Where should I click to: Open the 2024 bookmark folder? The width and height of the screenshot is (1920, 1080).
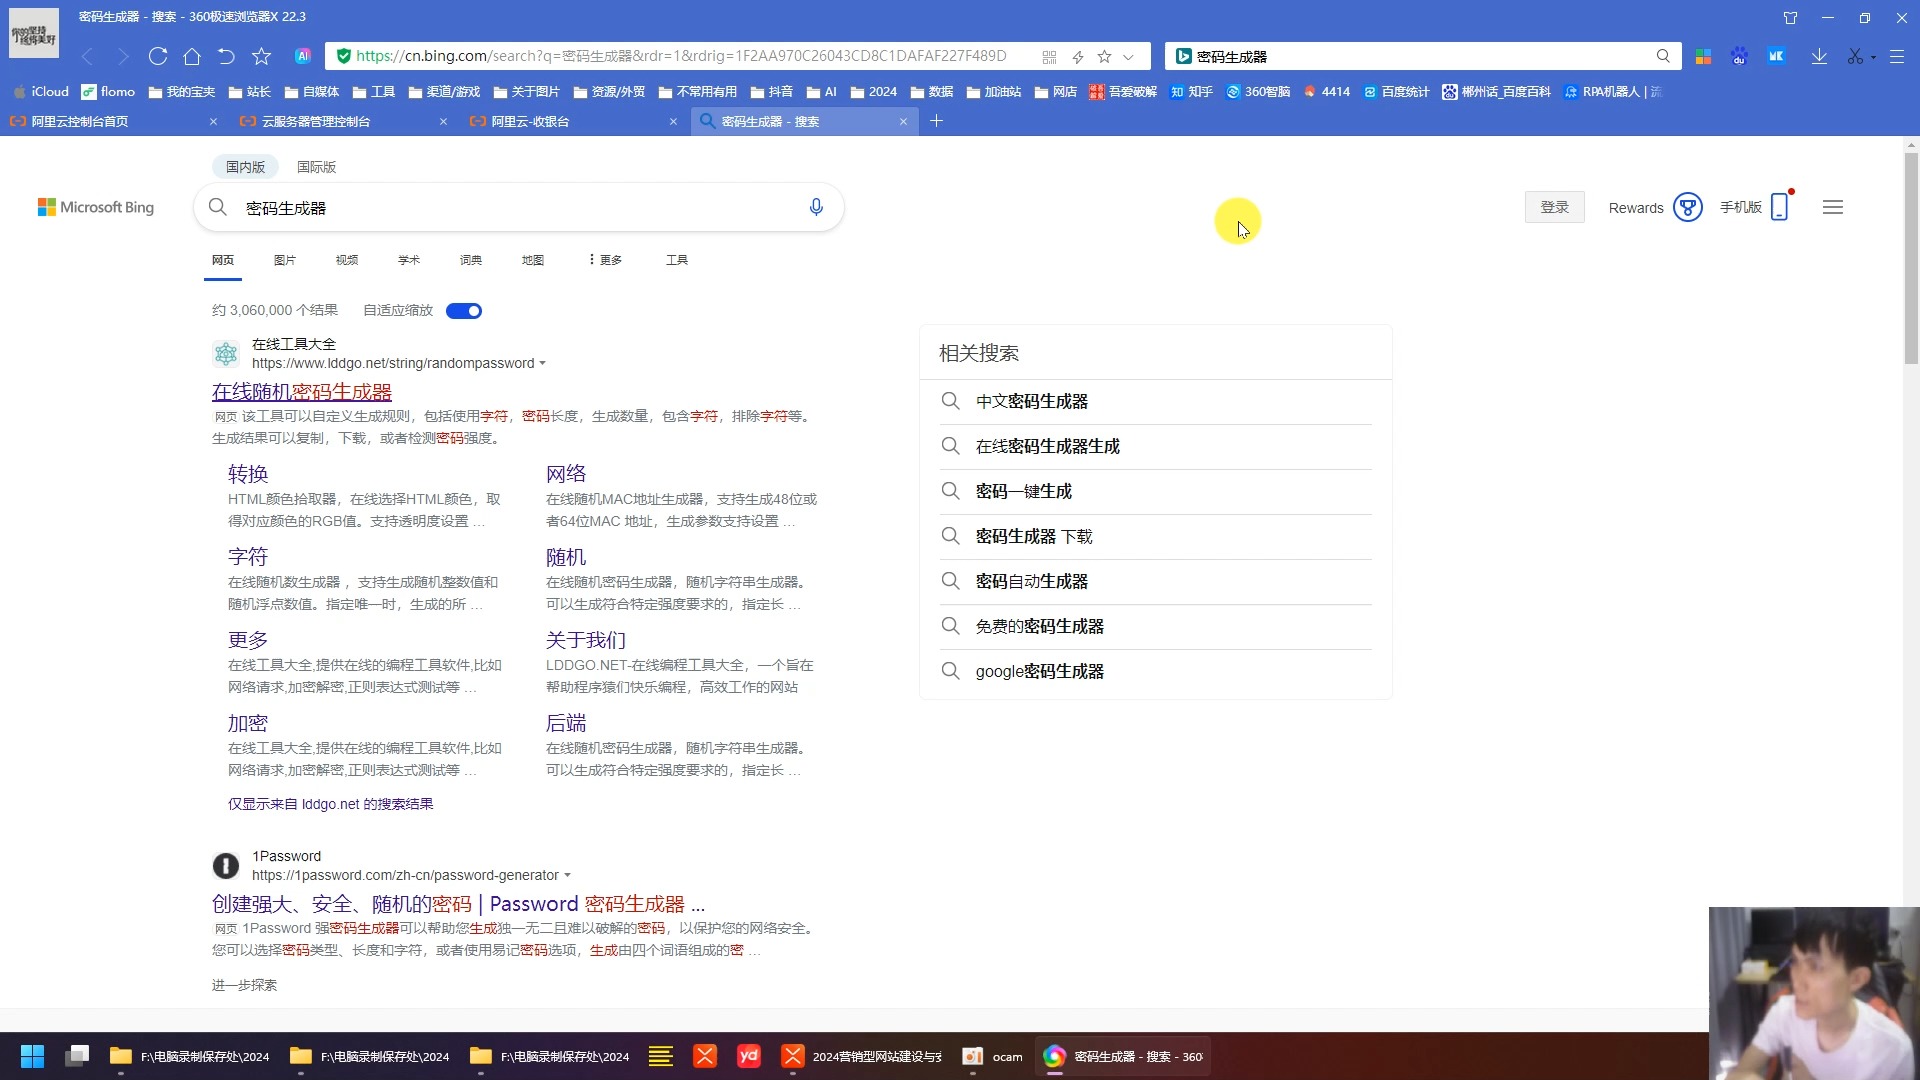(x=874, y=91)
